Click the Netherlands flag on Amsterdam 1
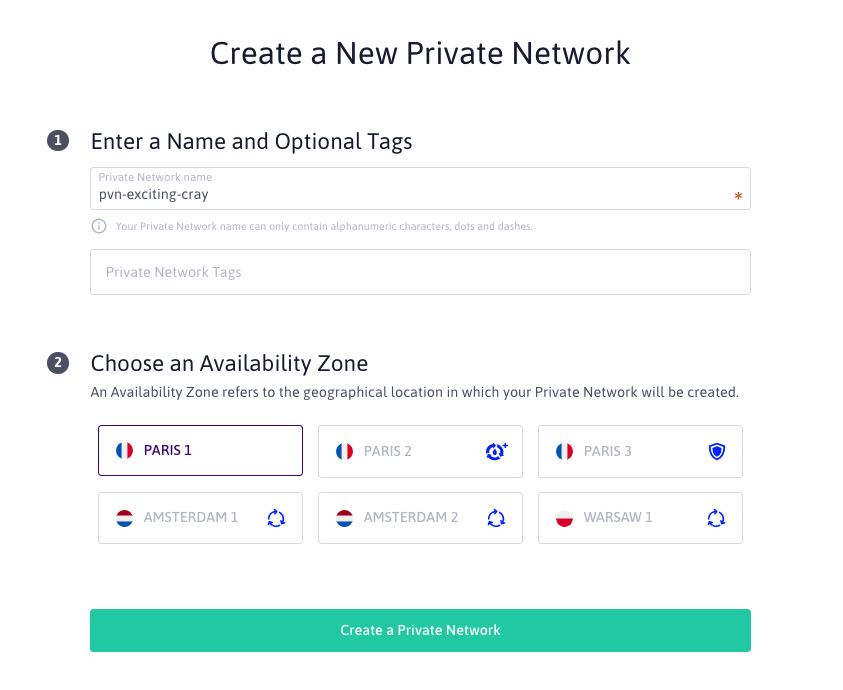This screenshot has height=690, width=843. [125, 518]
